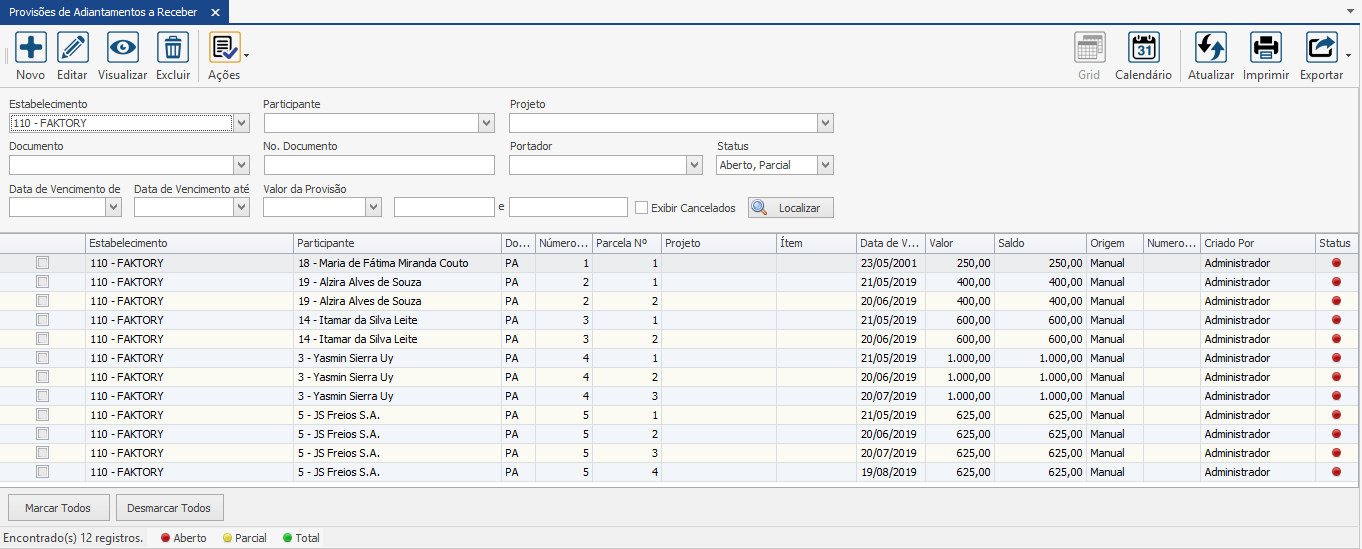Open the Ações checklist icon
Viewport: 1362px width, 549px height.
224,48
